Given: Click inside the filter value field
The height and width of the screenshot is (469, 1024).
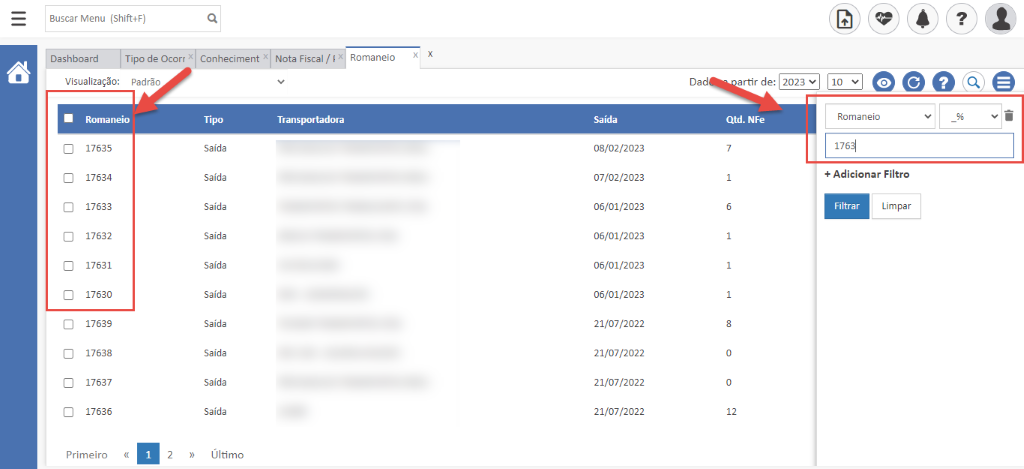Looking at the screenshot, I should click(918, 146).
